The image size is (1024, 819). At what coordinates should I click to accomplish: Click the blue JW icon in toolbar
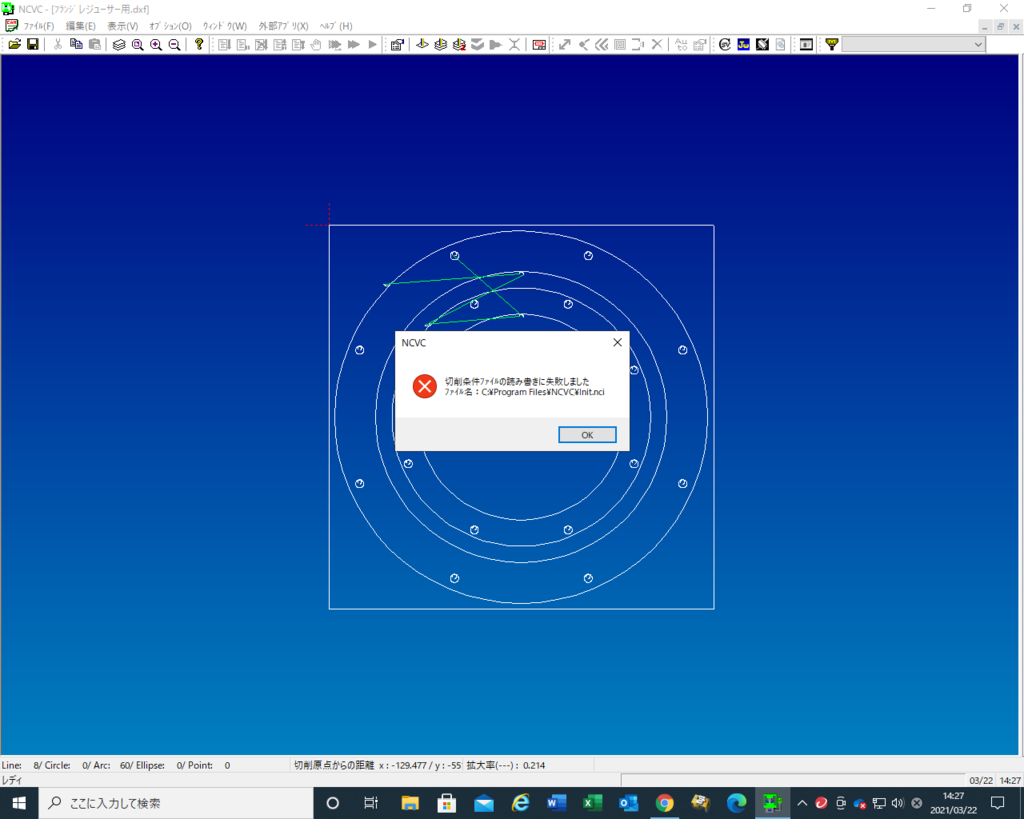(744, 45)
